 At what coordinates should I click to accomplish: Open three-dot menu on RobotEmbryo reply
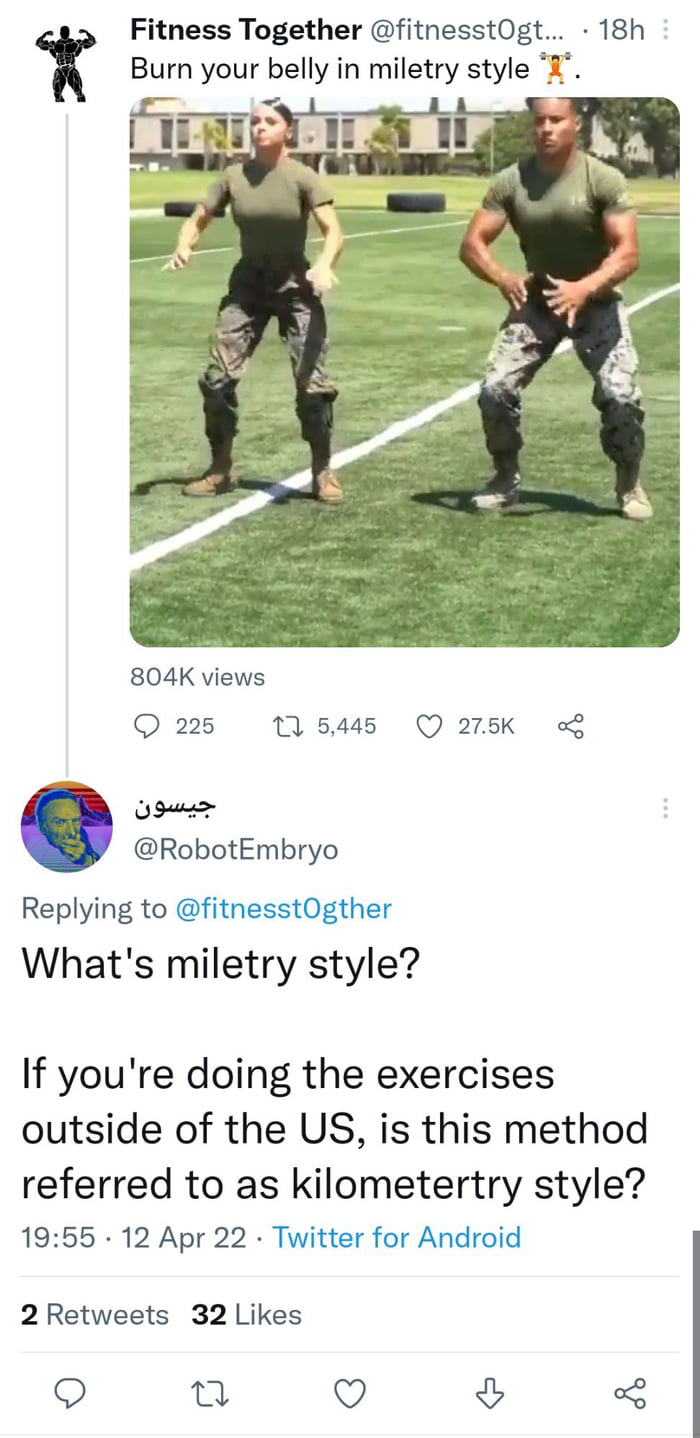(x=665, y=809)
